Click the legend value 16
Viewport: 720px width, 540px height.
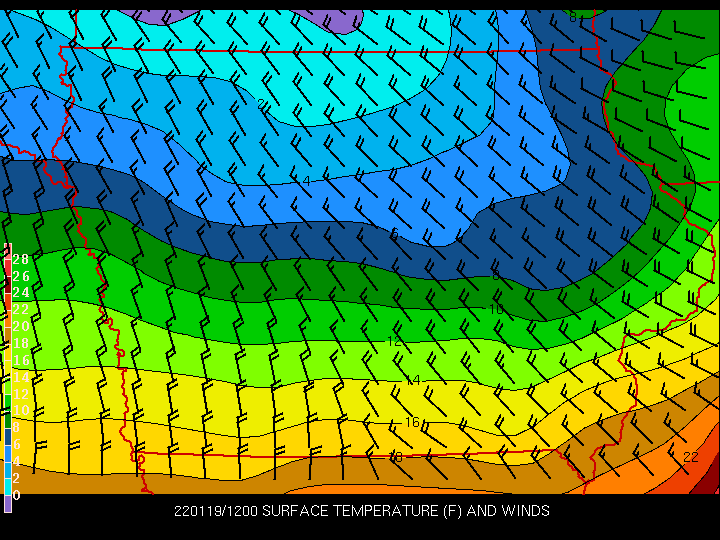(x=21, y=360)
